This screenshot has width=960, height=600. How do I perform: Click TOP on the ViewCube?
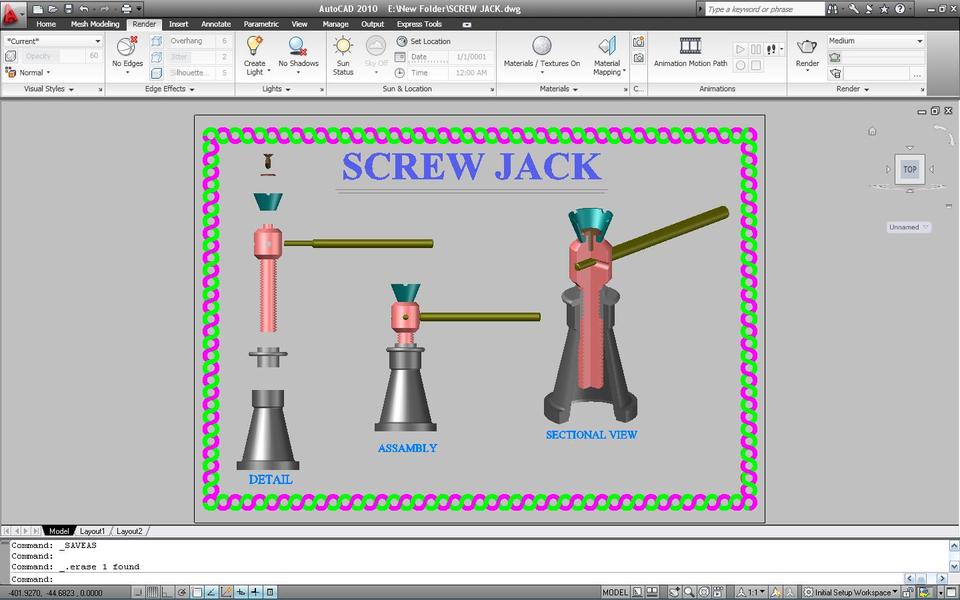pos(909,169)
